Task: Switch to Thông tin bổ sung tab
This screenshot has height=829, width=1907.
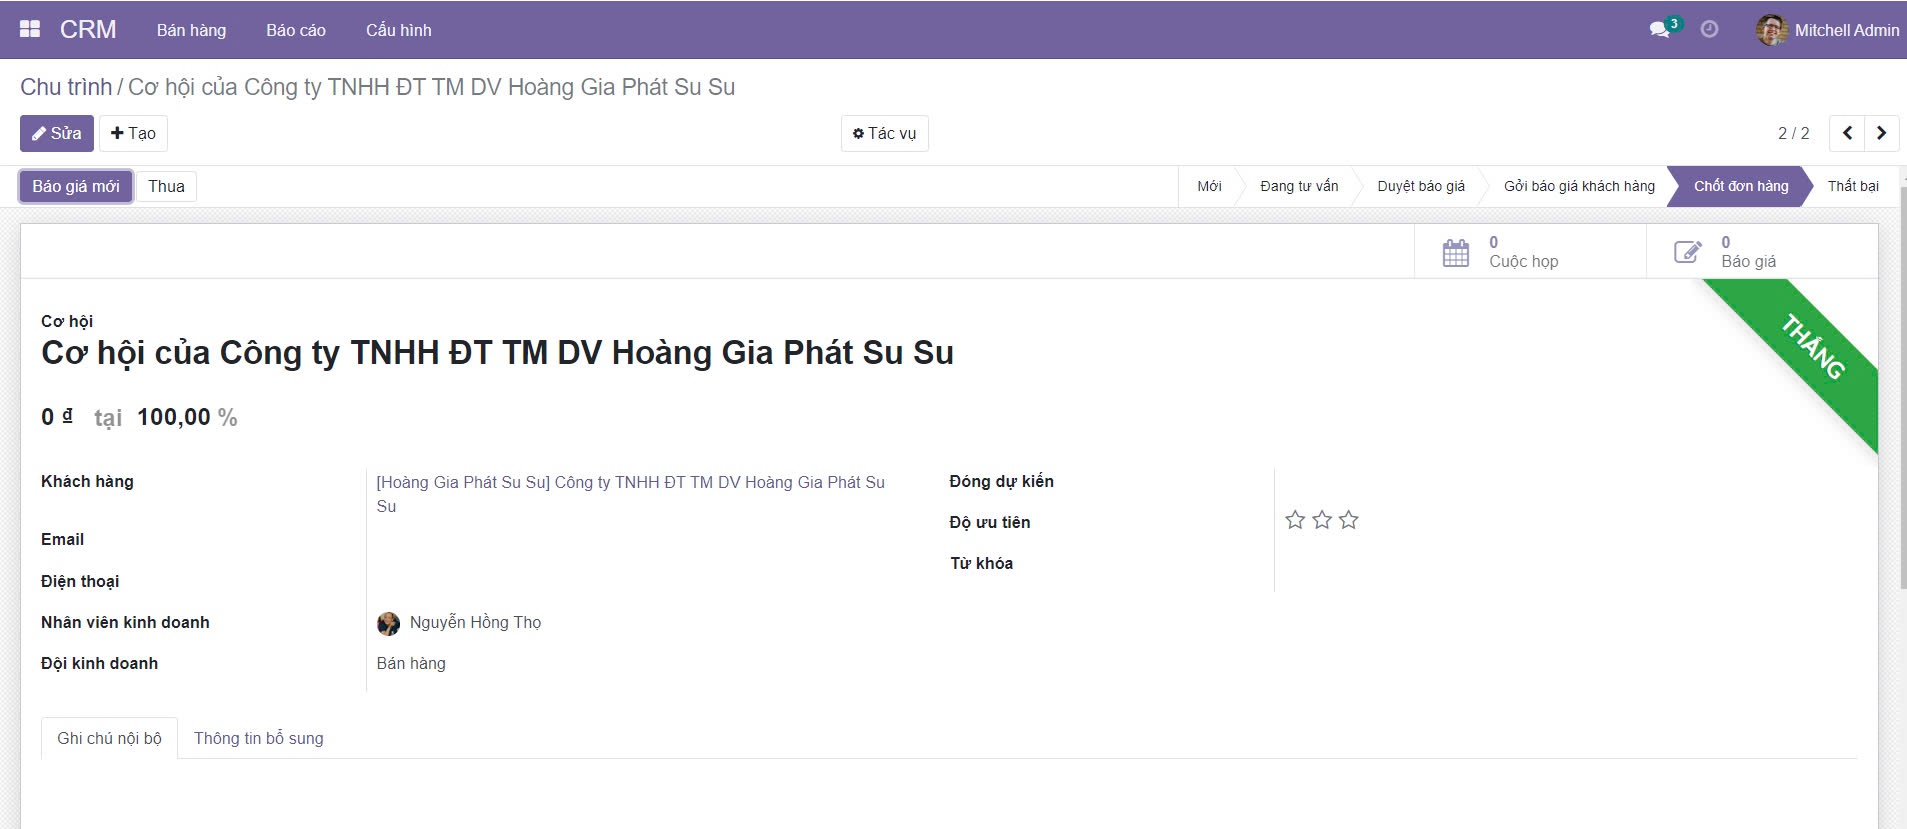Action: tap(258, 738)
